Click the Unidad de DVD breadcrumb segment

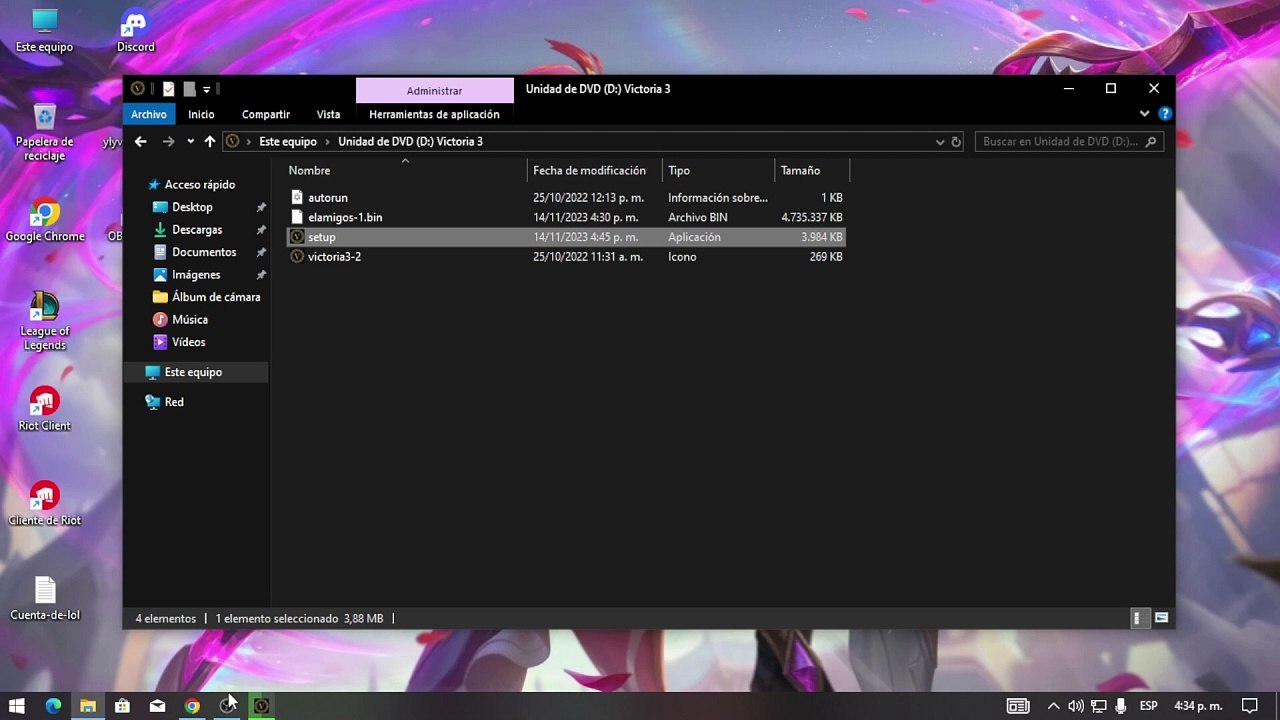[x=410, y=142]
